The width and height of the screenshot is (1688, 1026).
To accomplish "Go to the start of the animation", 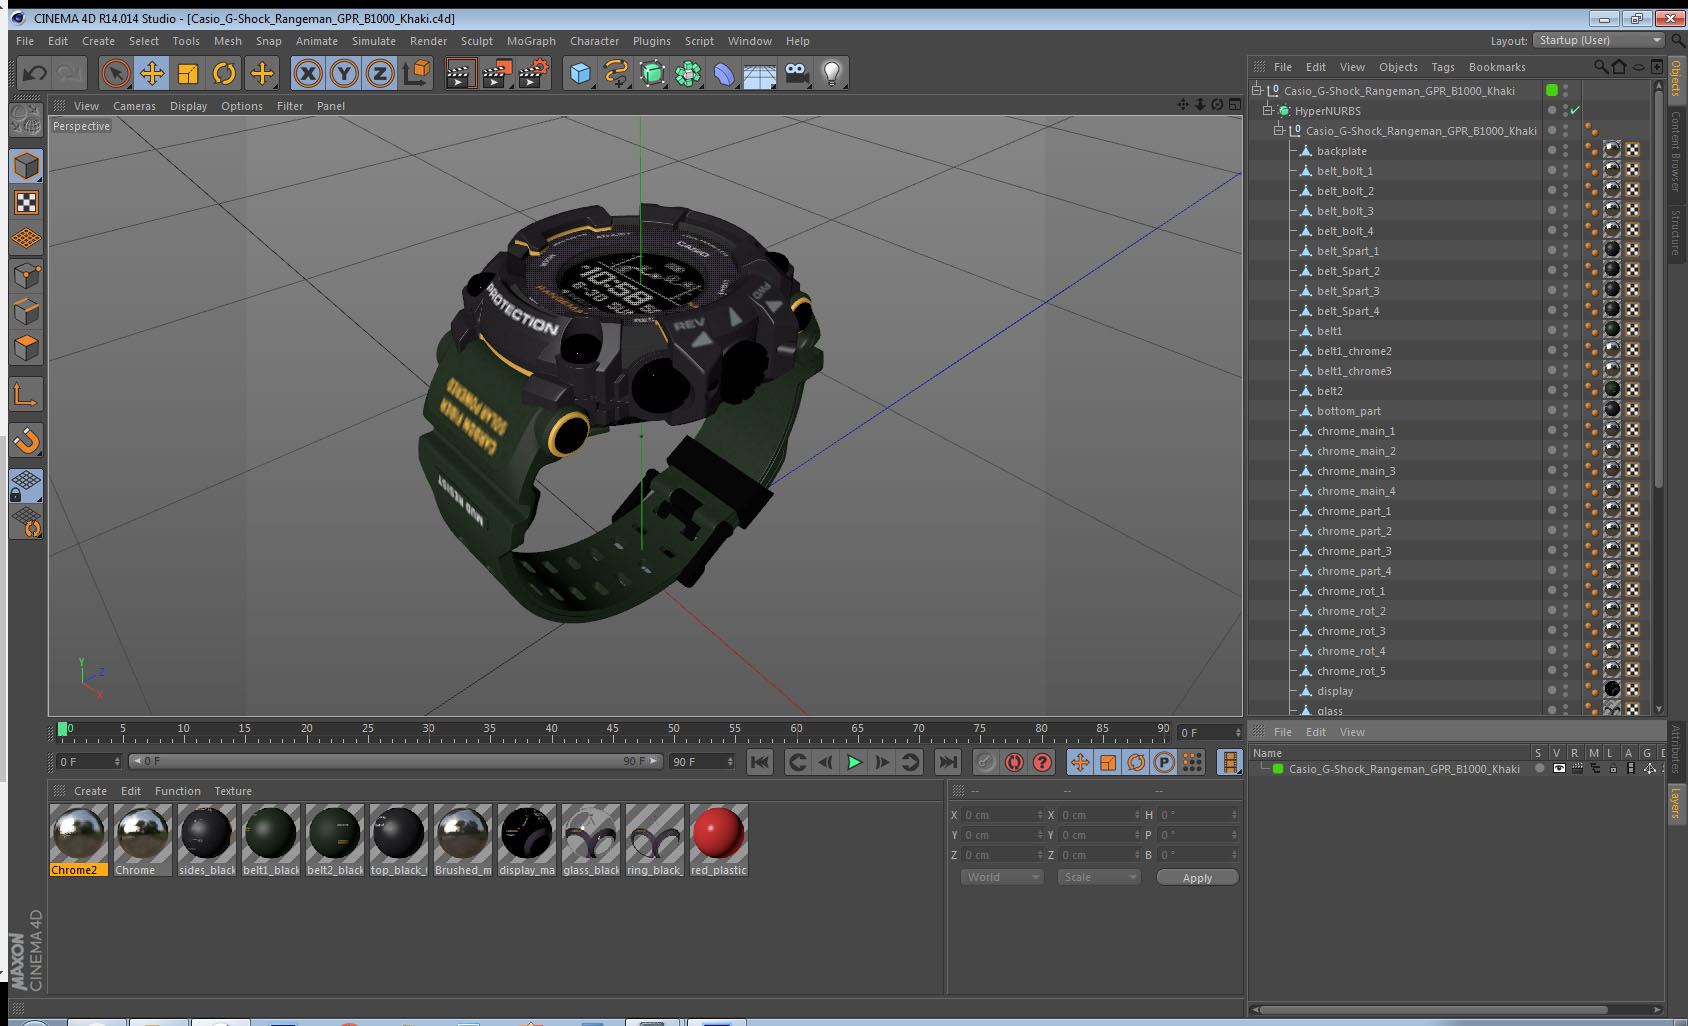I will pos(760,762).
